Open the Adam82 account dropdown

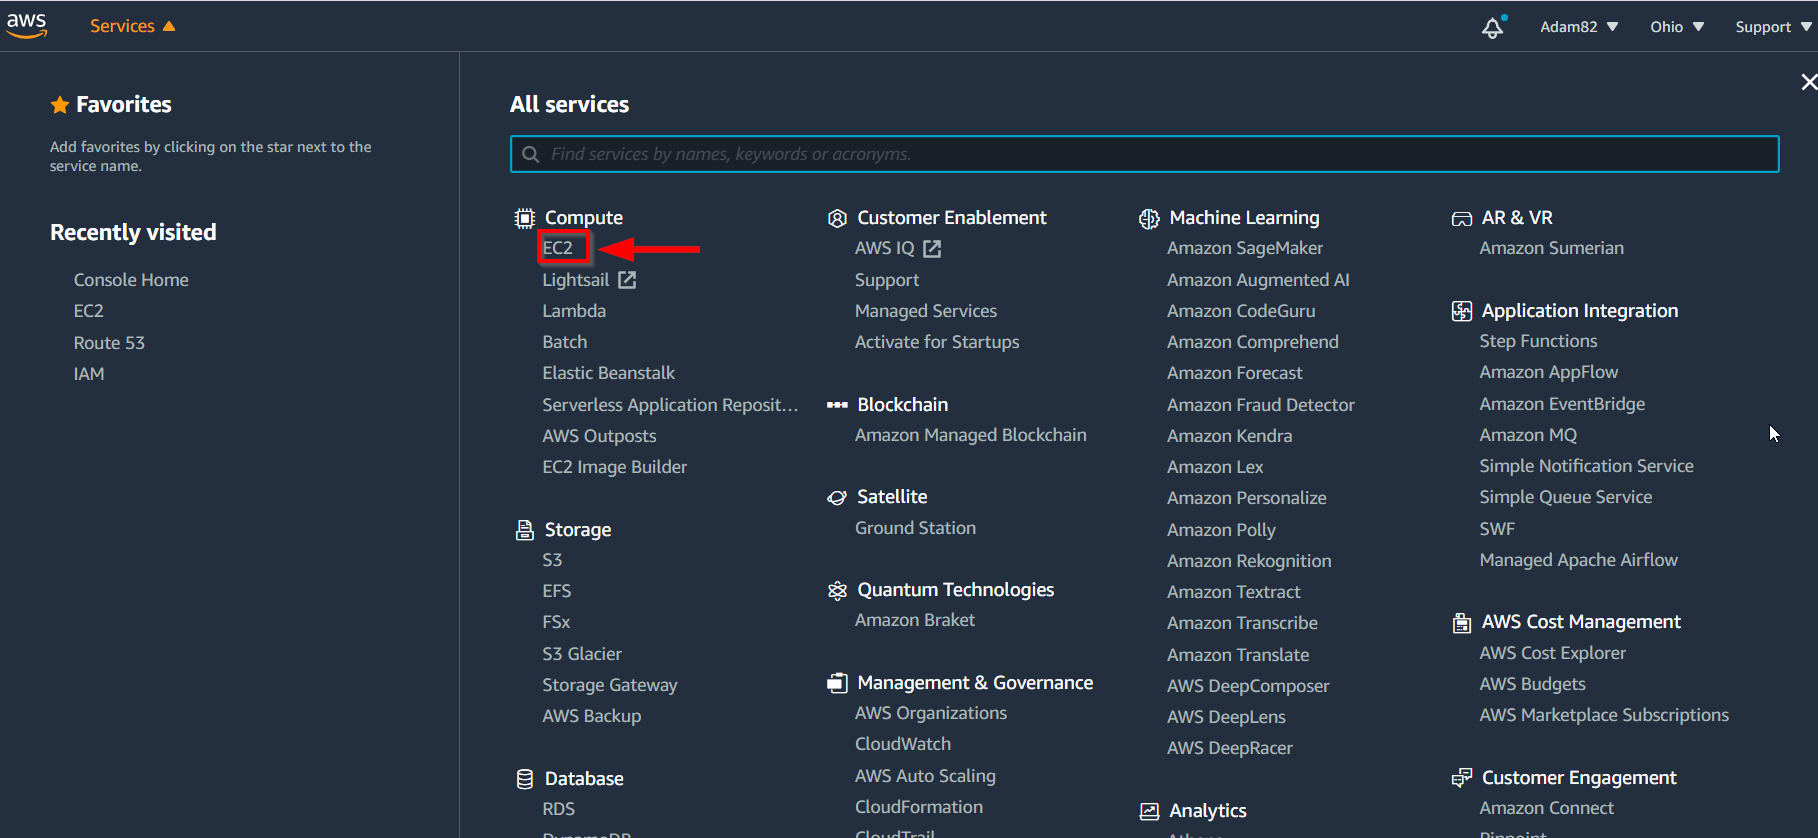[1579, 27]
